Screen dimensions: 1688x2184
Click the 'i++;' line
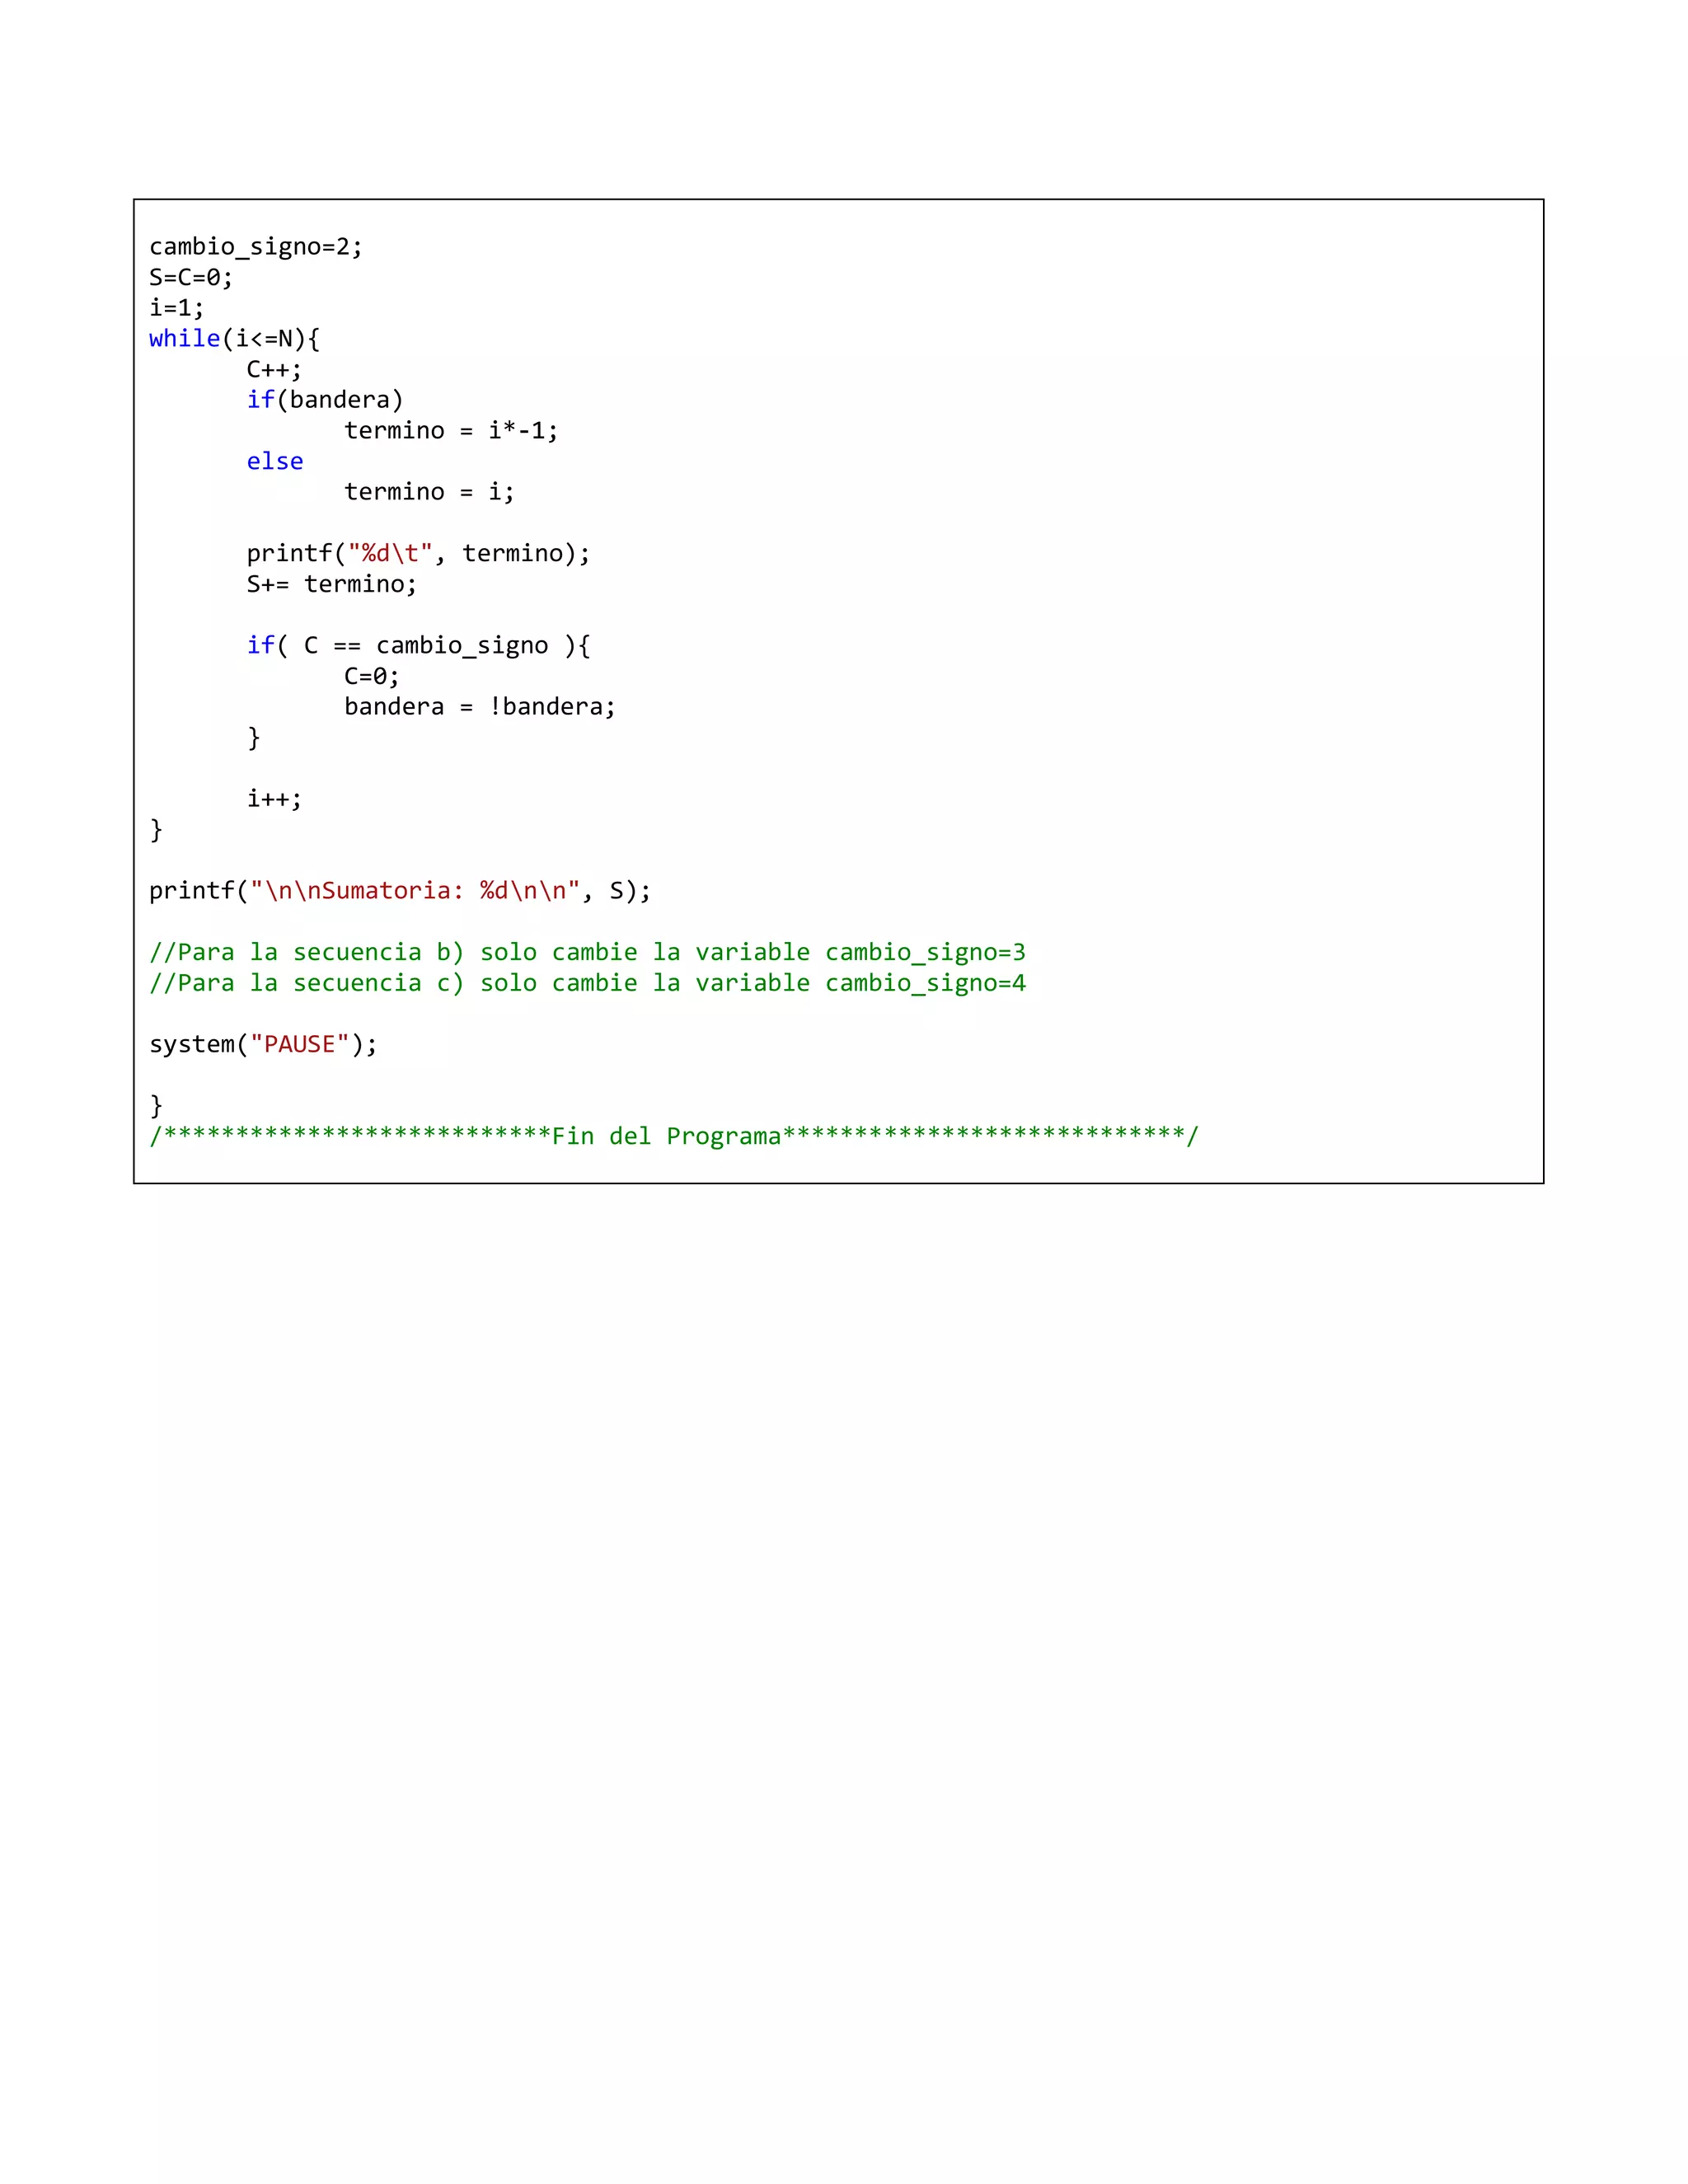[x=274, y=799]
